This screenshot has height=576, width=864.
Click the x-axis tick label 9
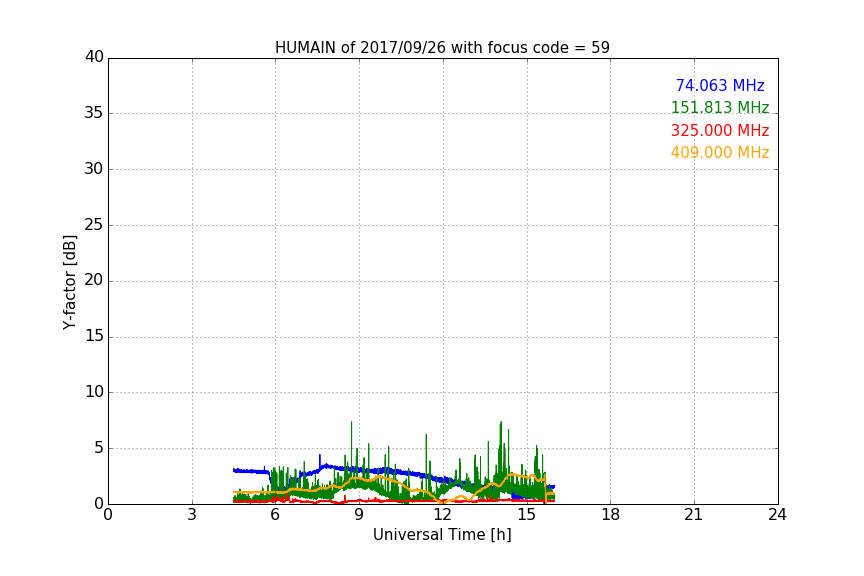(x=359, y=515)
